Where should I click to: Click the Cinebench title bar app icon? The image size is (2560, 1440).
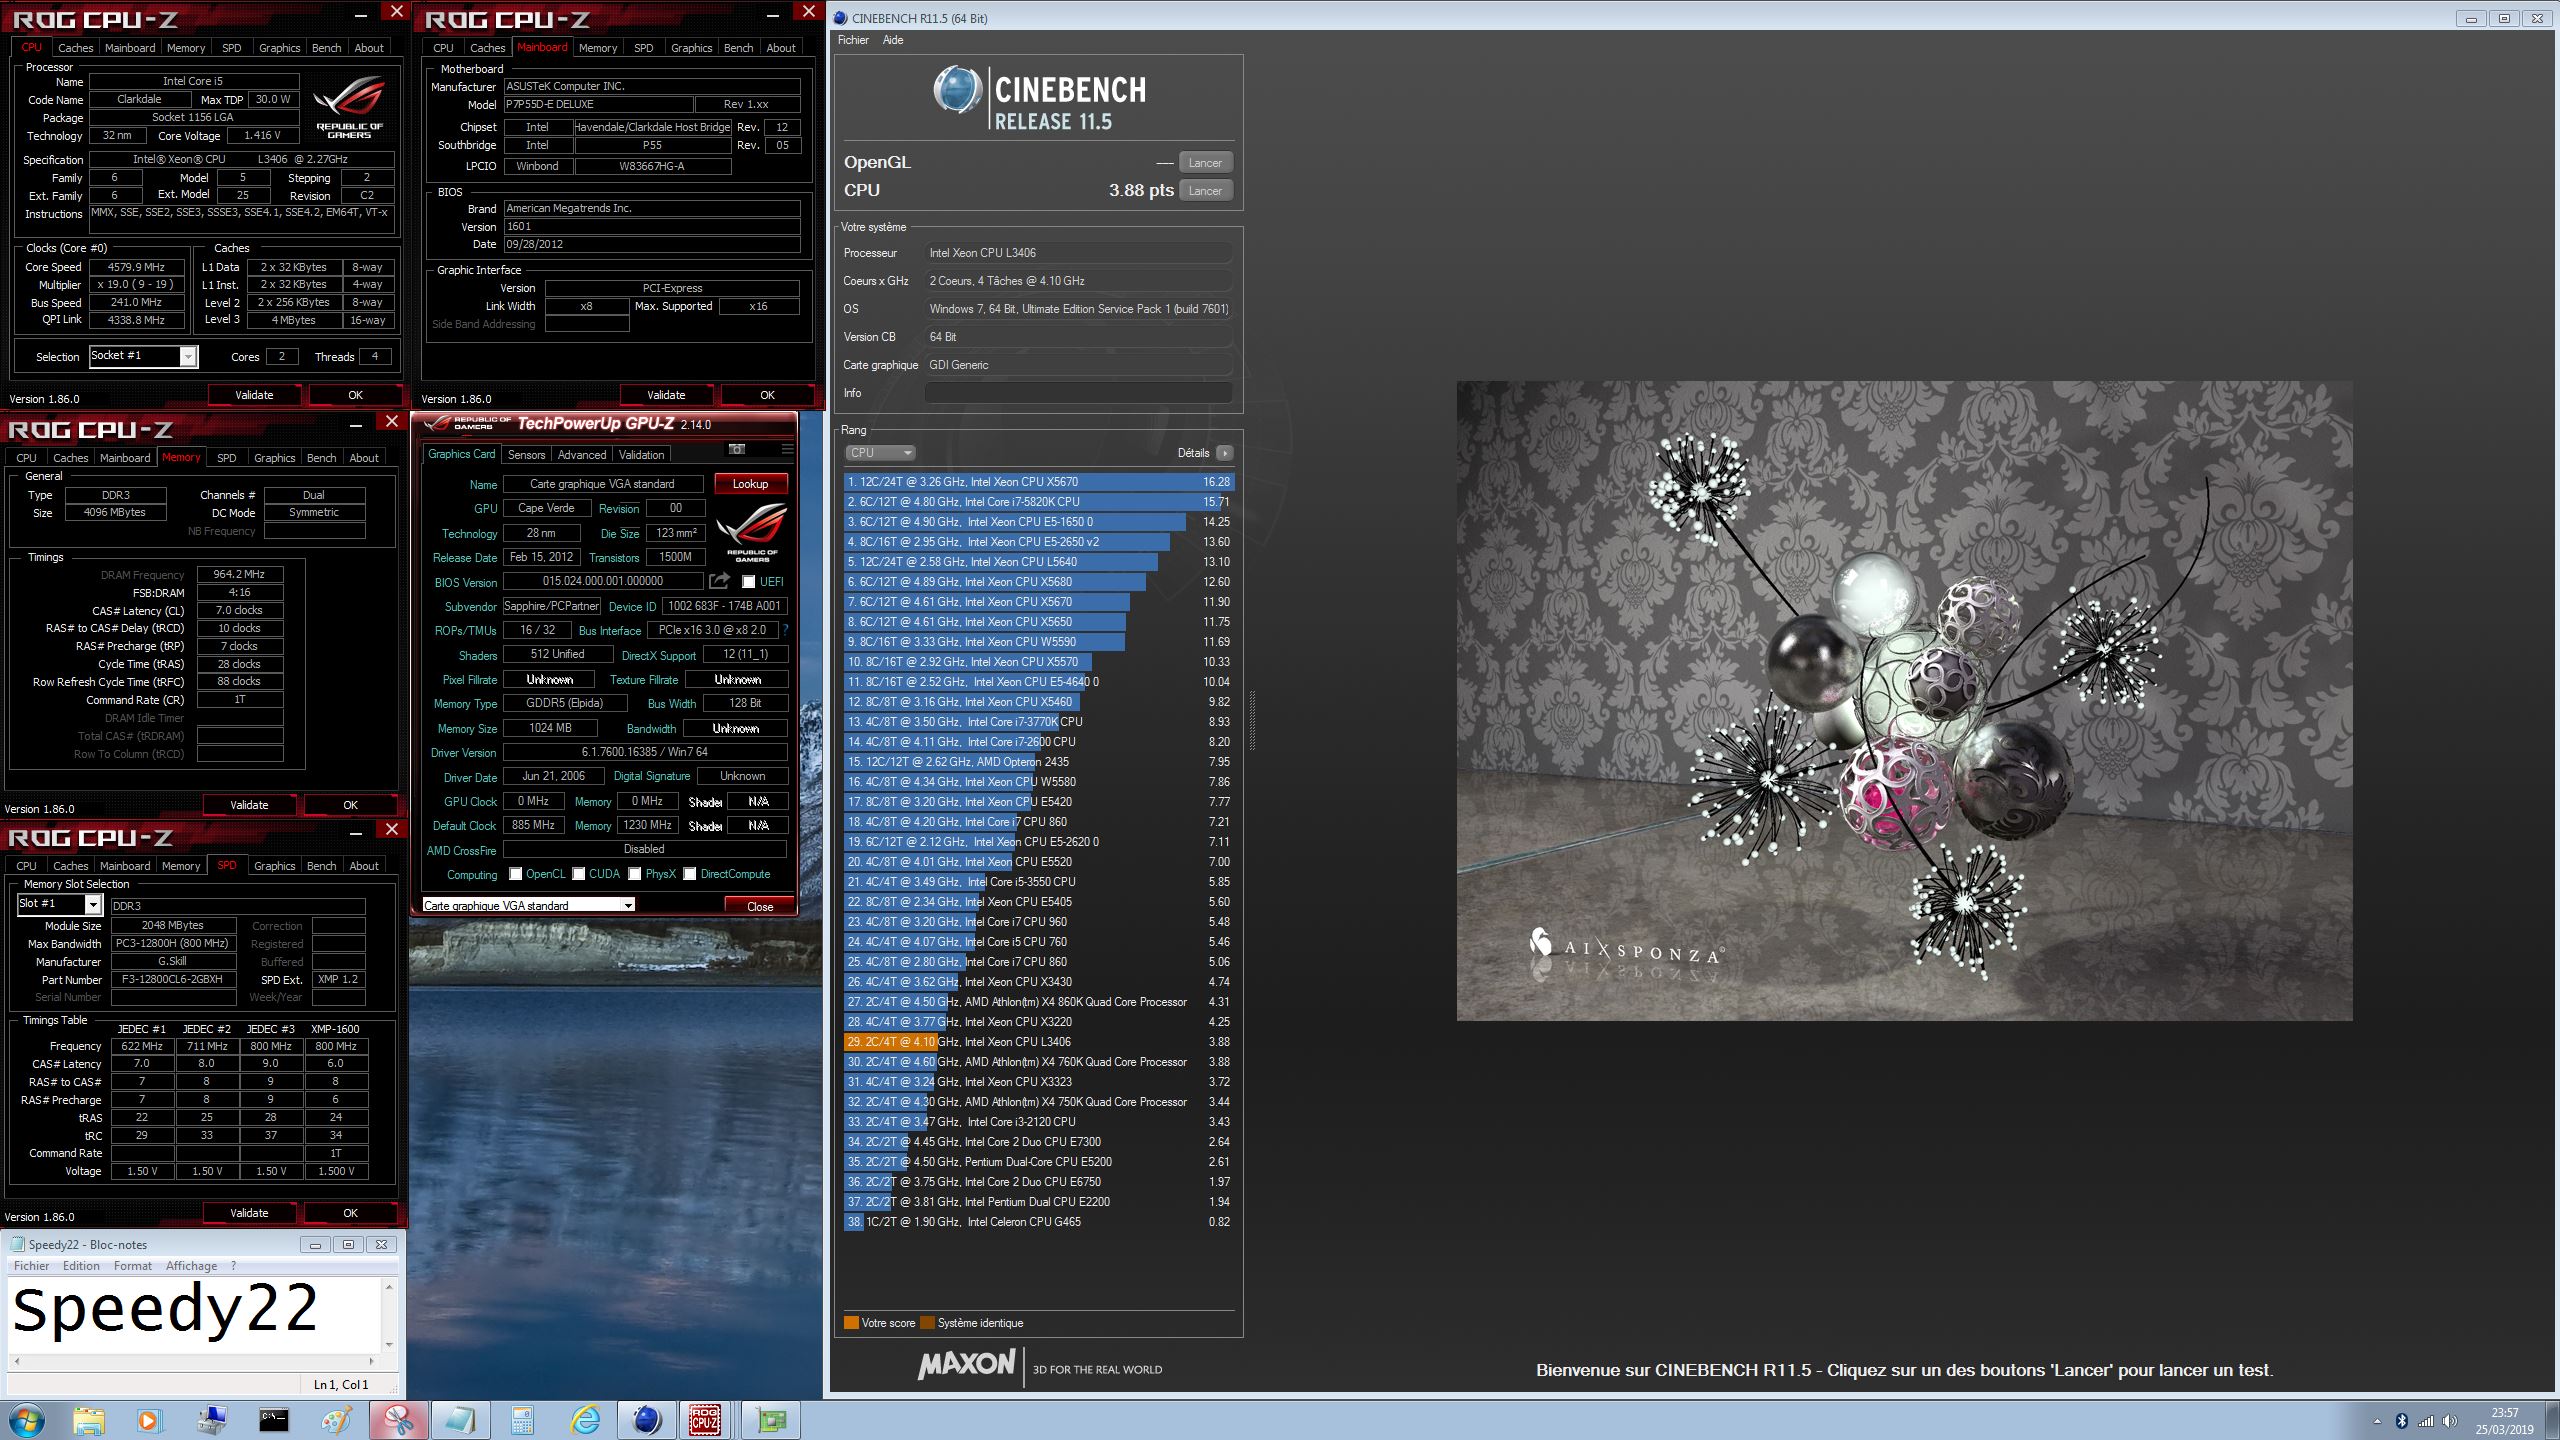coord(840,18)
